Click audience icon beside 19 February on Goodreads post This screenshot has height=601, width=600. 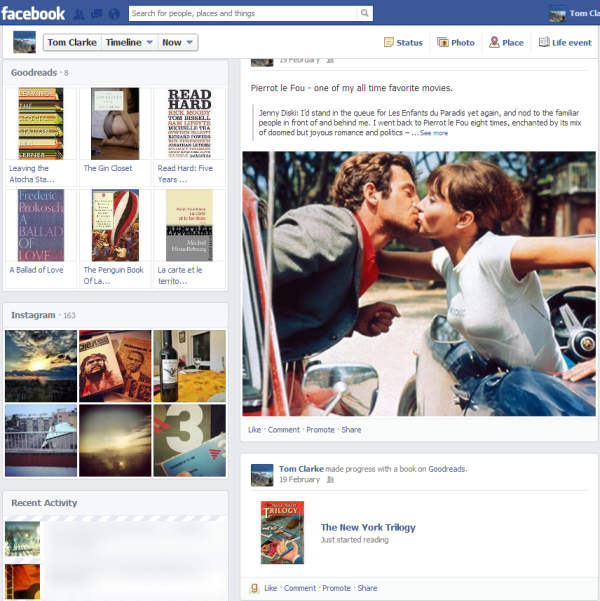pos(330,479)
